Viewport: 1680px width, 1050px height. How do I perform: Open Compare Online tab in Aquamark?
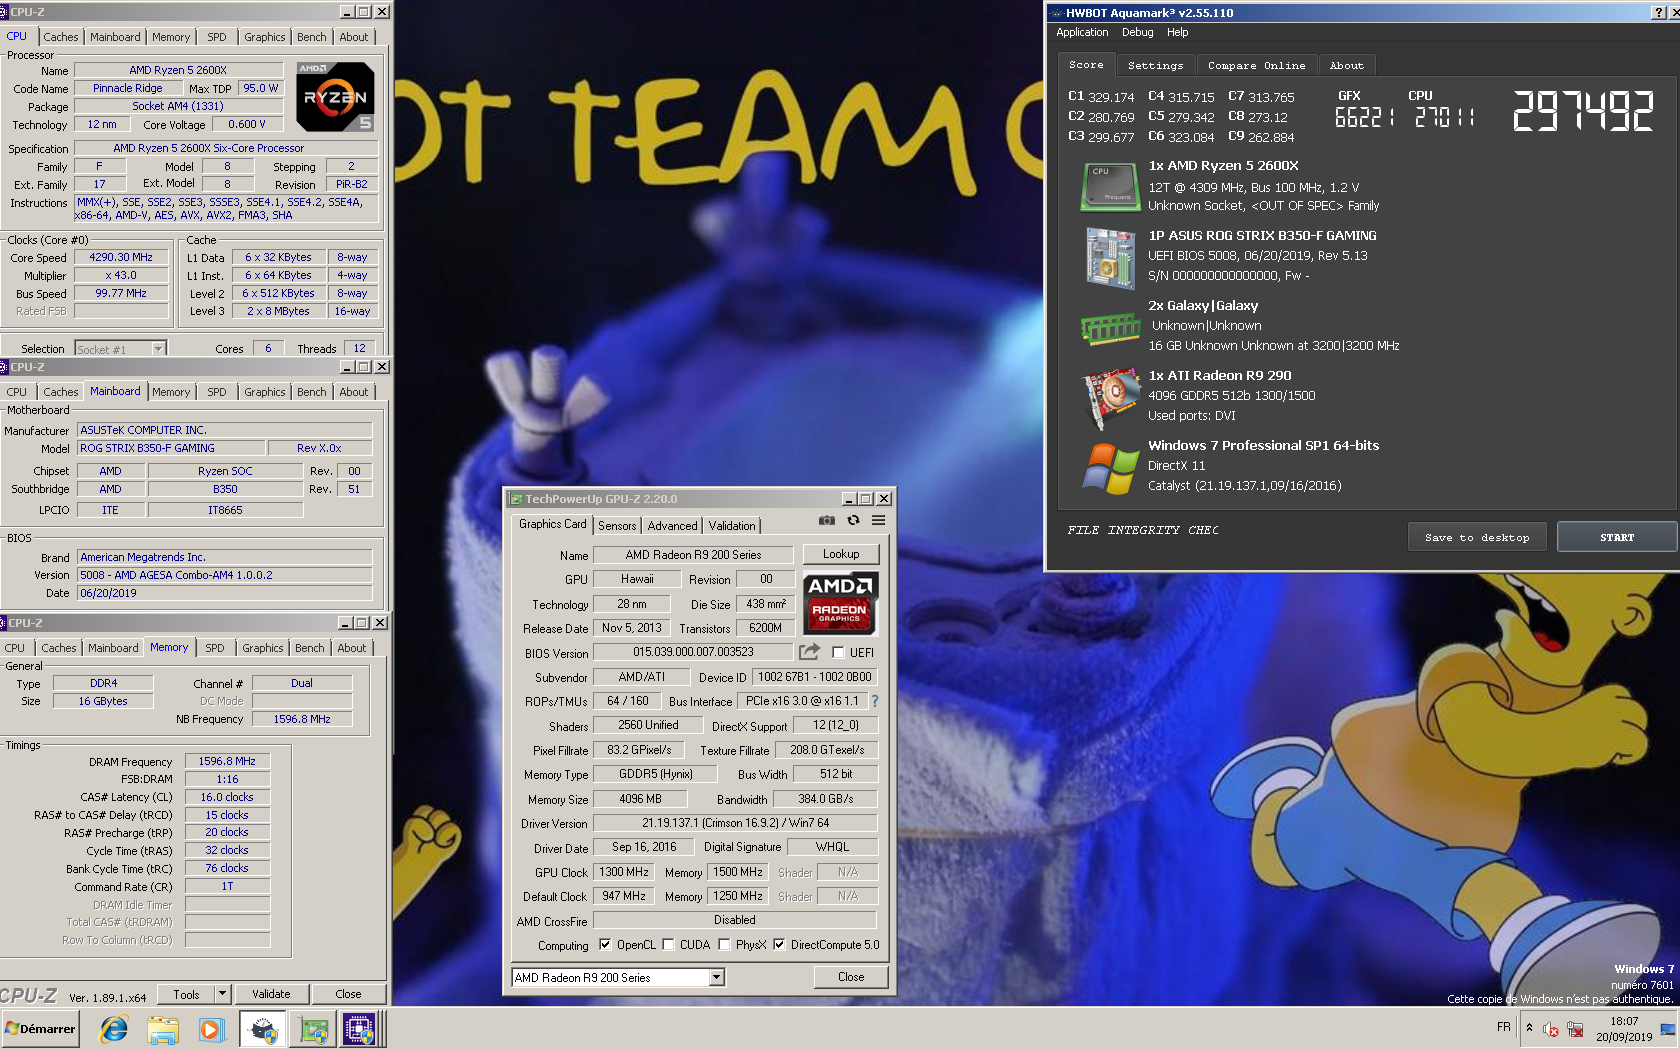(x=1256, y=65)
